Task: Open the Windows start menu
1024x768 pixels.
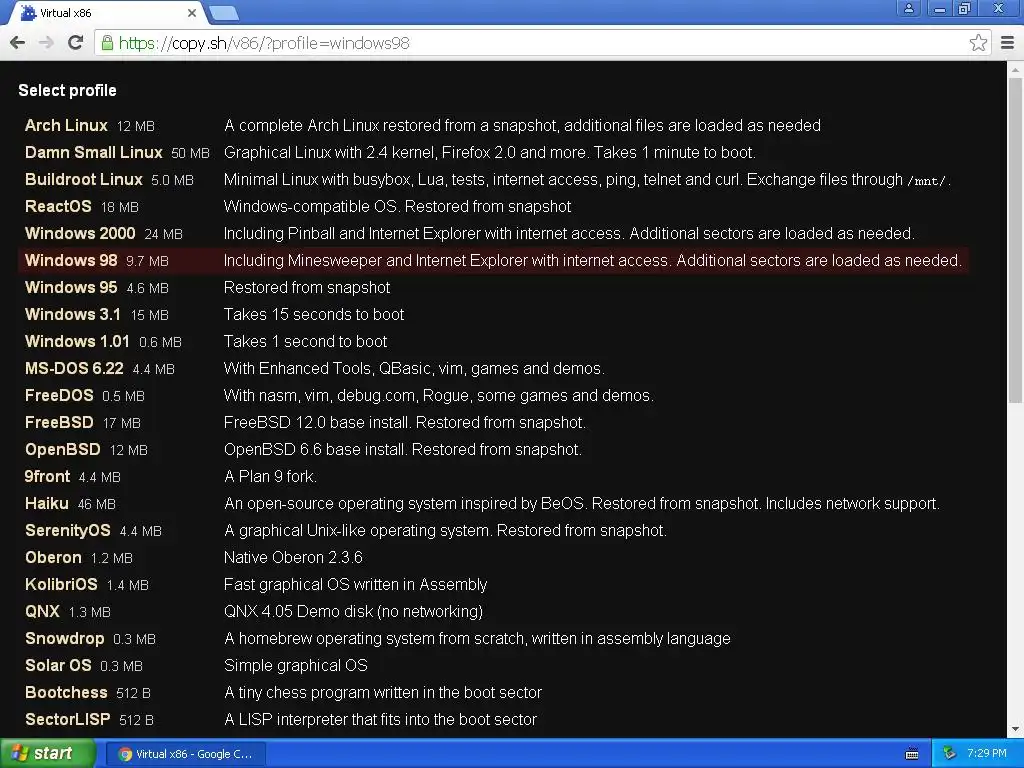Action: click(48, 754)
